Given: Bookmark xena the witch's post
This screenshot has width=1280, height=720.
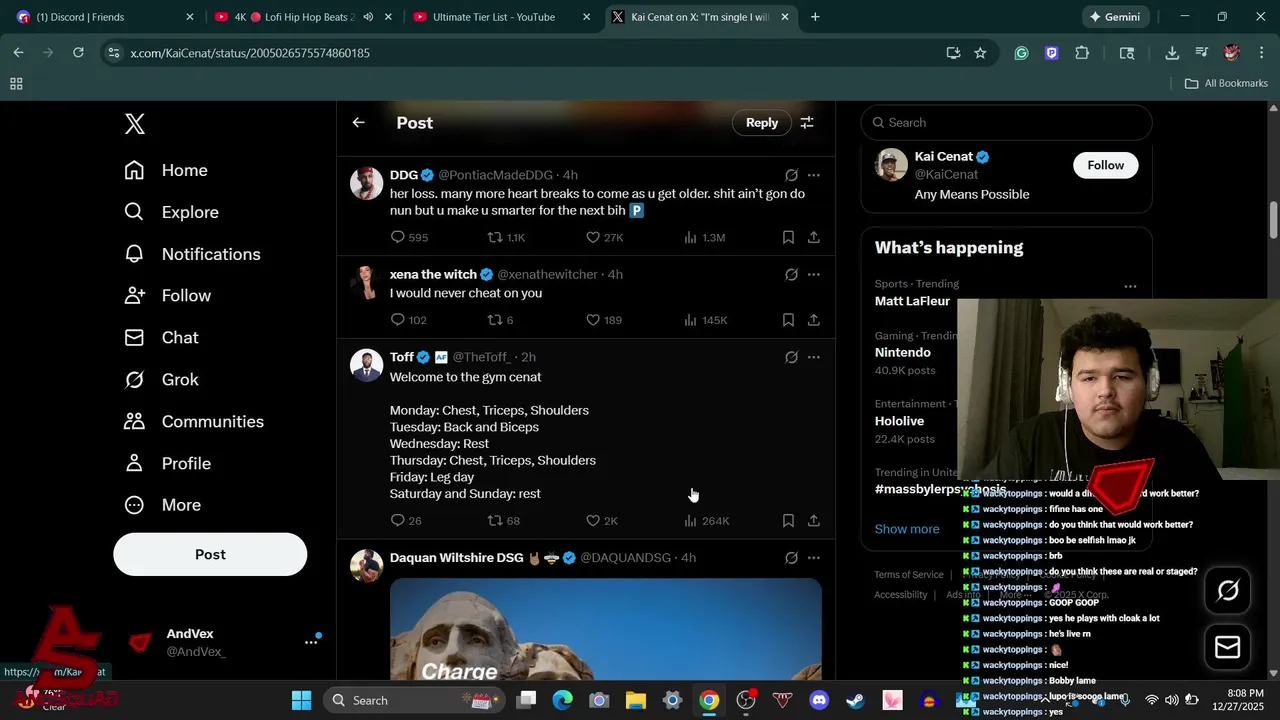Looking at the screenshot, I should [x=788, y=320].
